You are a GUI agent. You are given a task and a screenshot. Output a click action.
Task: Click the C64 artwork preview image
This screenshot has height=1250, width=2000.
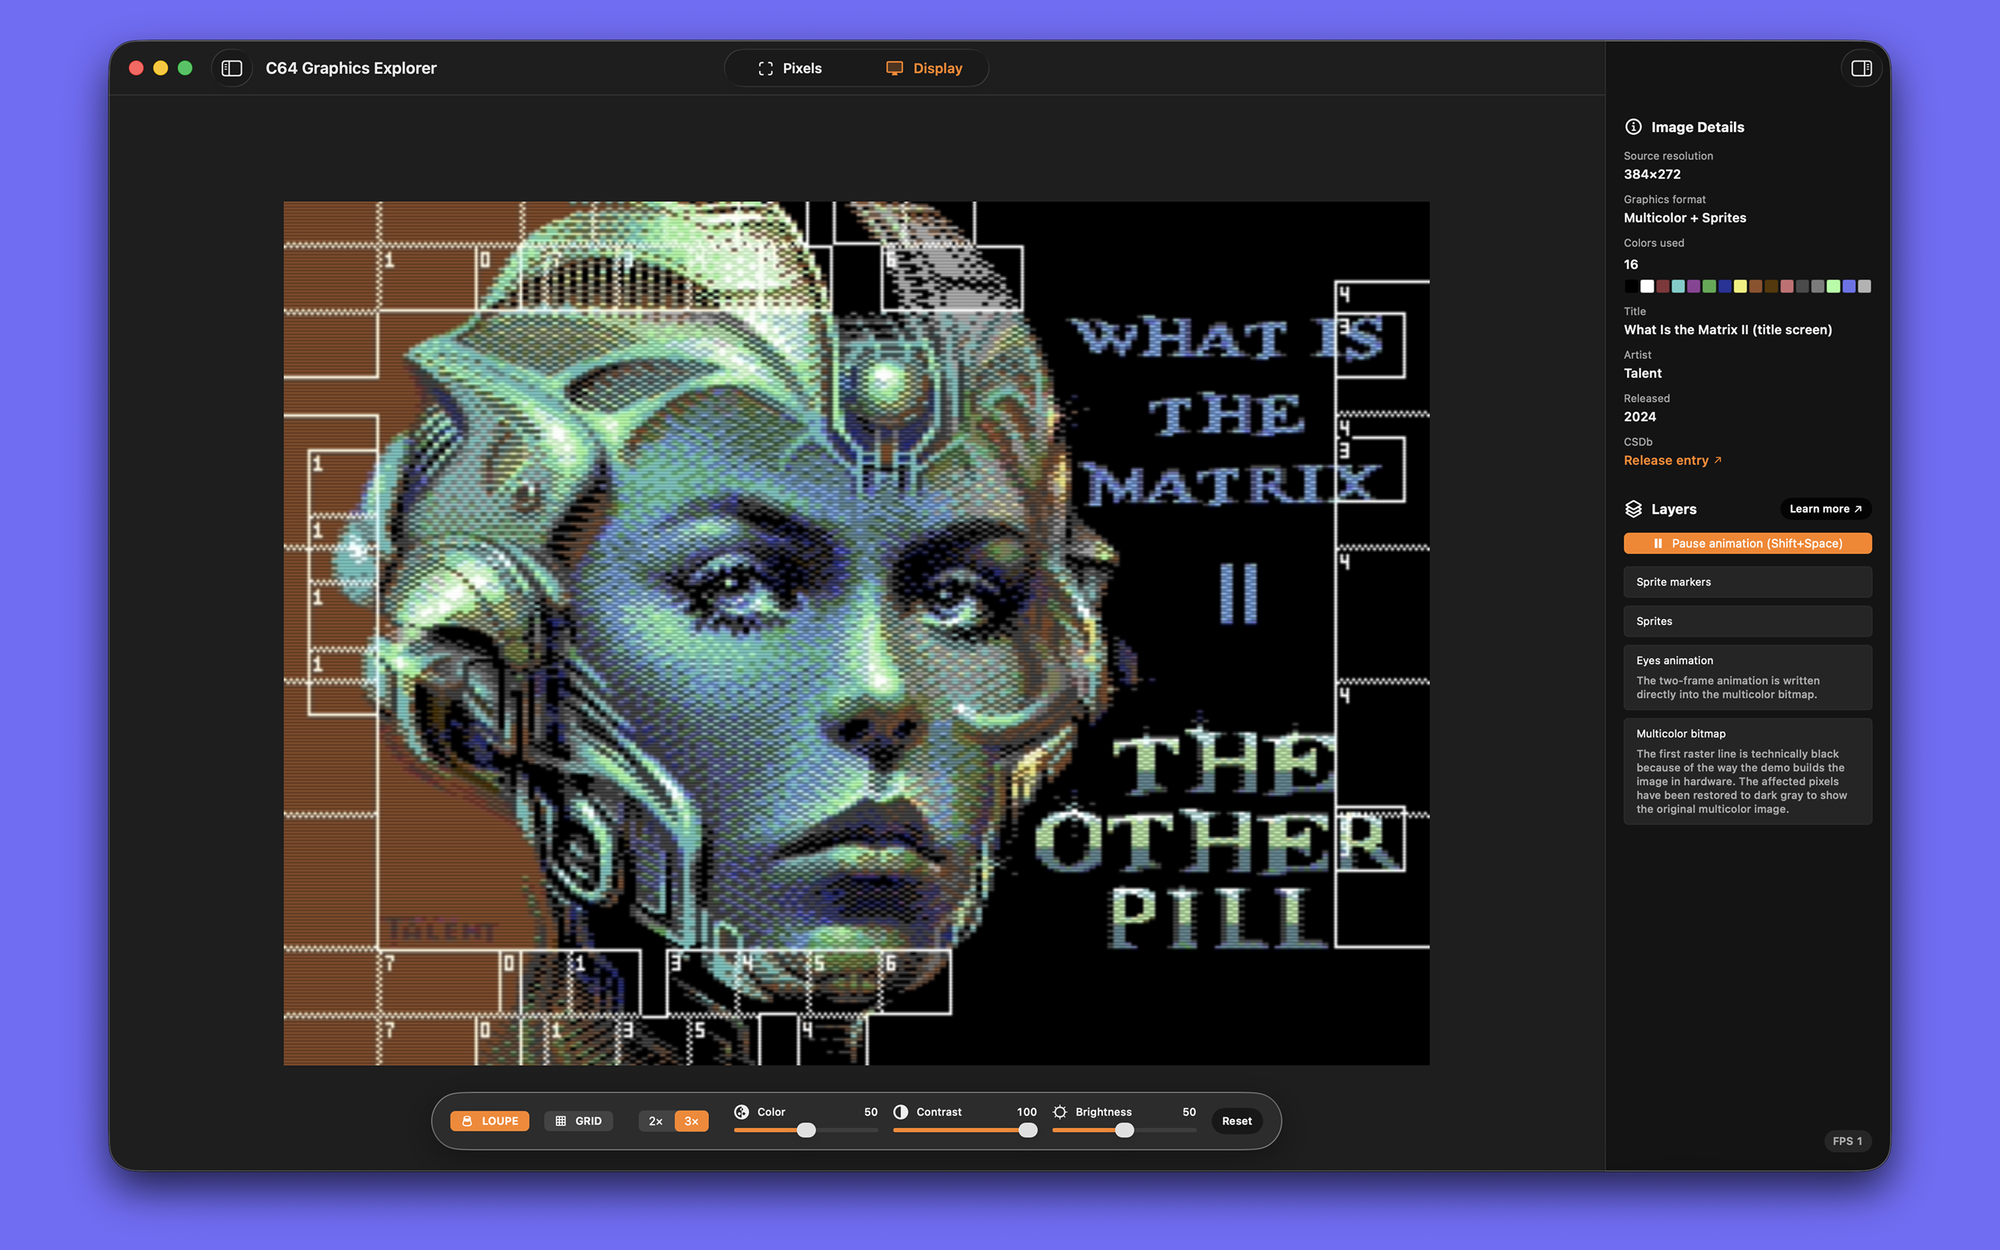coord(856,633)
